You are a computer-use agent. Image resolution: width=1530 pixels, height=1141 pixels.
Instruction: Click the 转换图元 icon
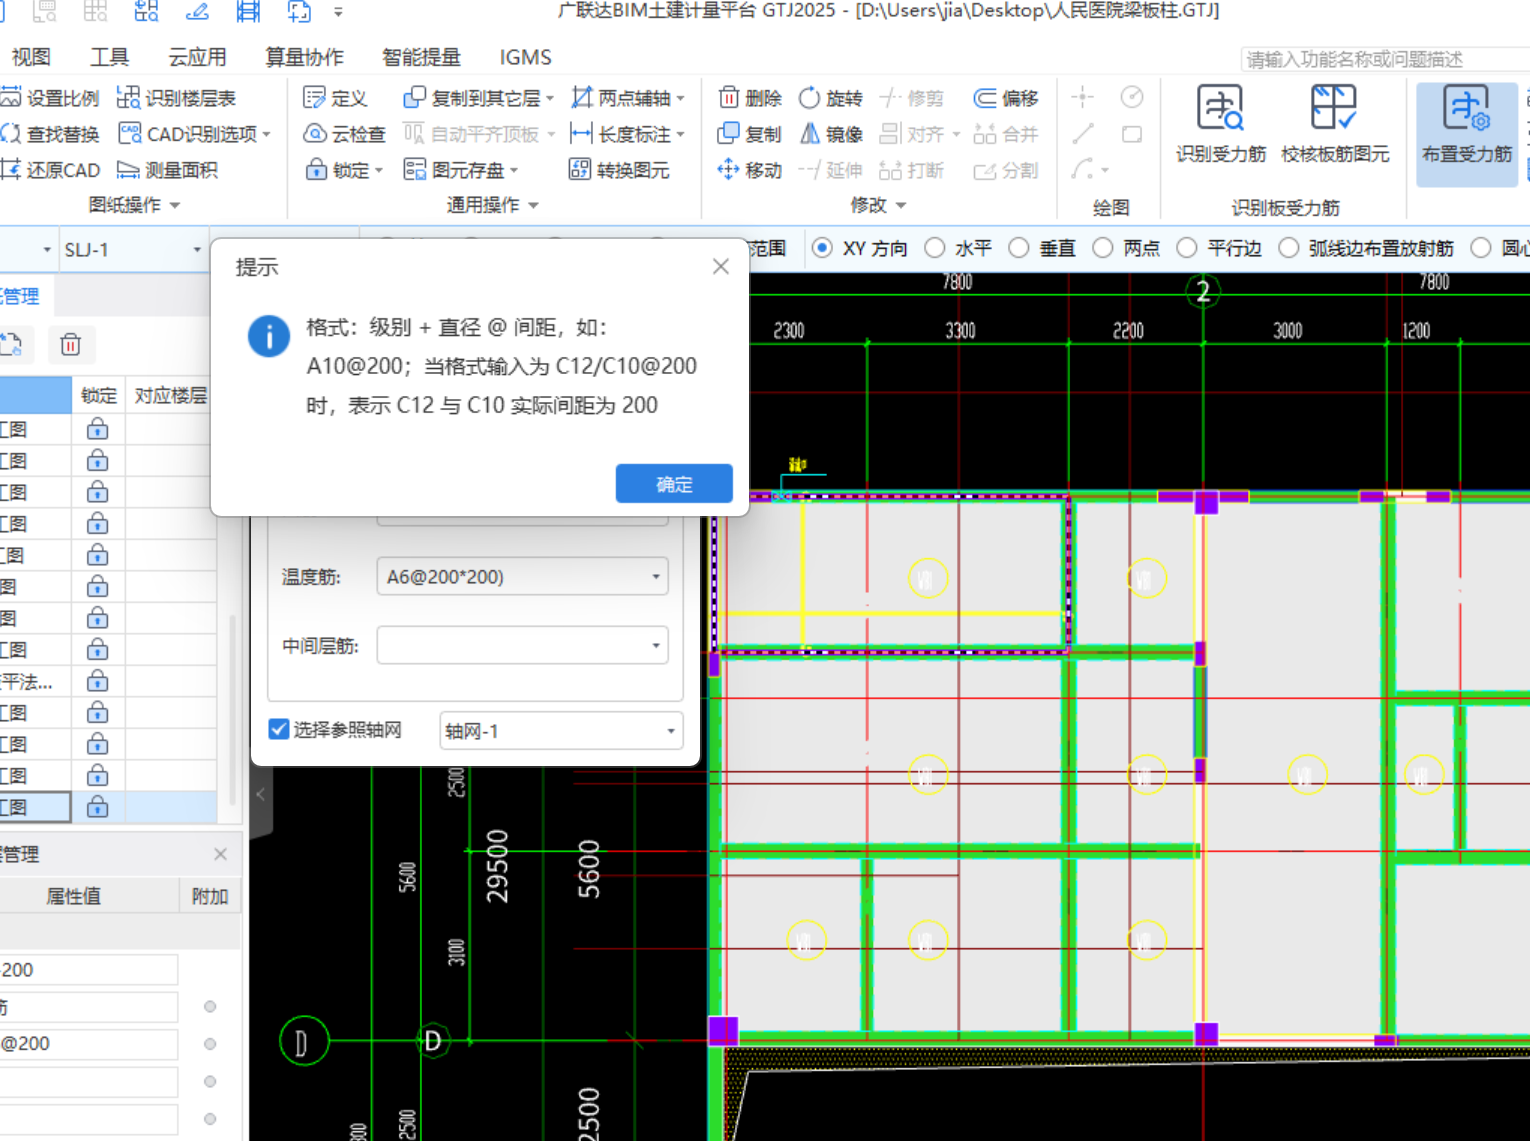click(580, 170)
